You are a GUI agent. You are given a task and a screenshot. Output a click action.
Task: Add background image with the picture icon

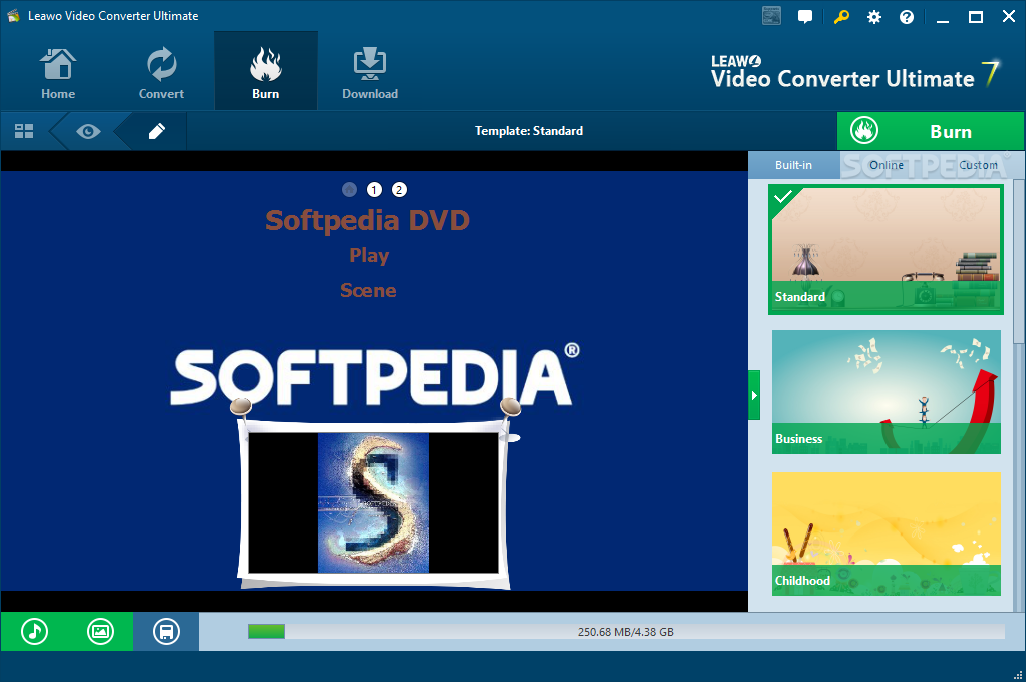point(100,632)
